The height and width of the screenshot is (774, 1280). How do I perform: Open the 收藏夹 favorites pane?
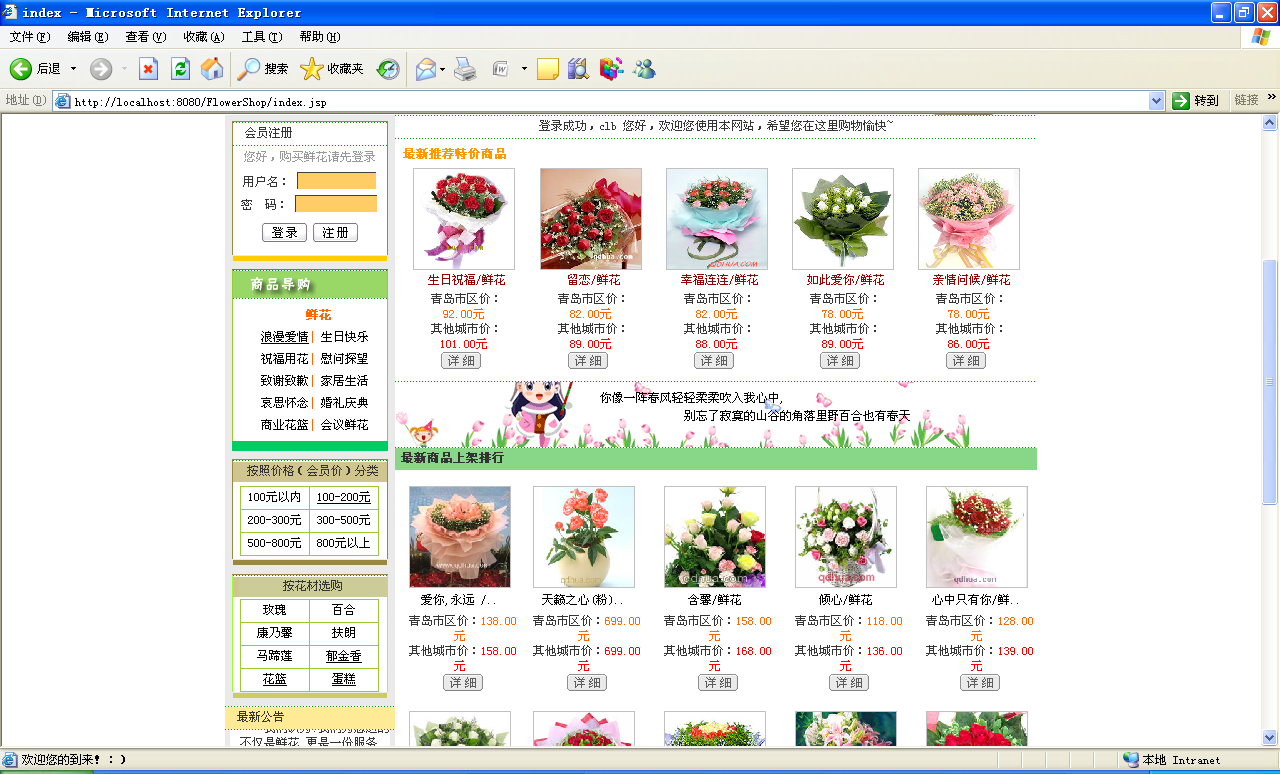332,69
